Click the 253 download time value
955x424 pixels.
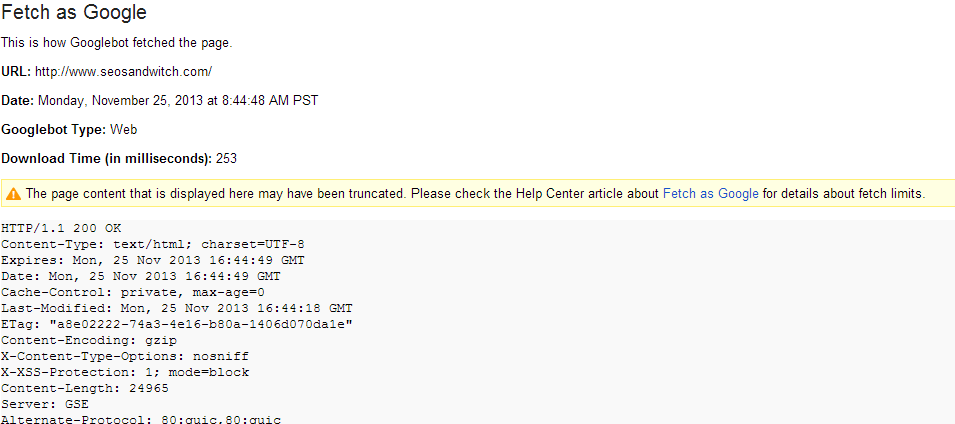[226, 158]
